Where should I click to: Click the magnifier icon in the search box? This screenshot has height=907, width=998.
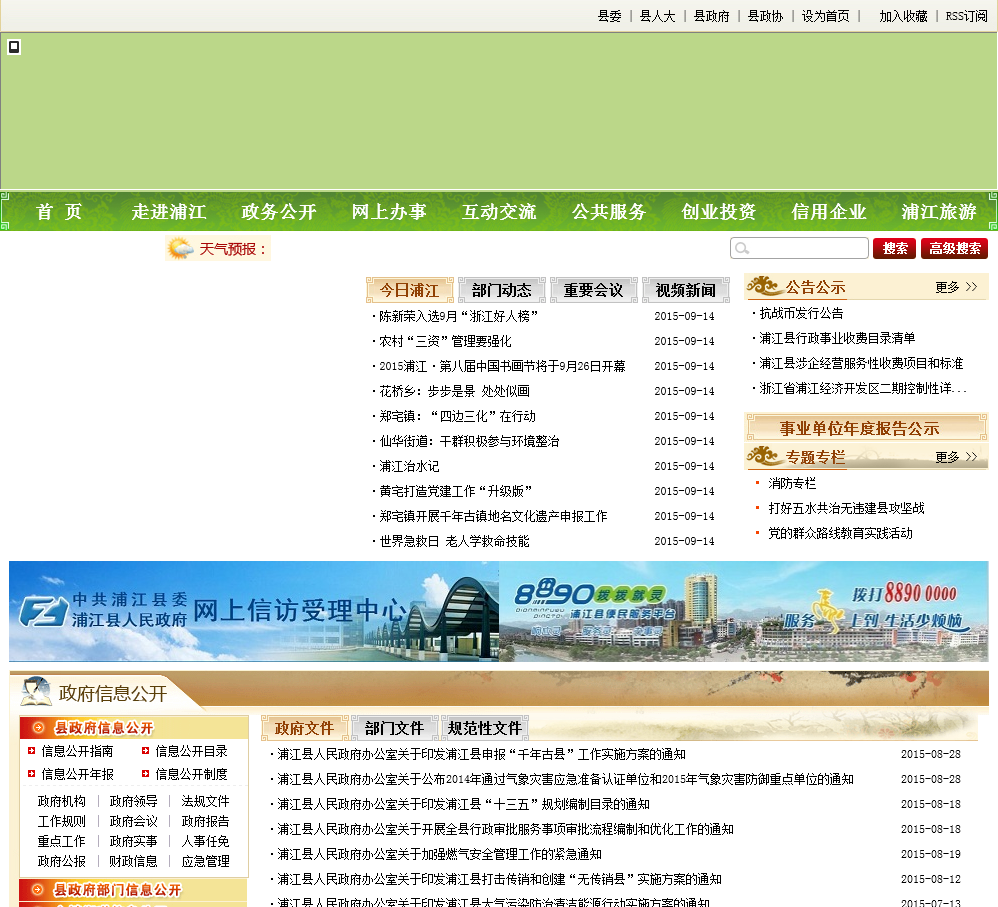pyautogui.click(x=742, y=248)
